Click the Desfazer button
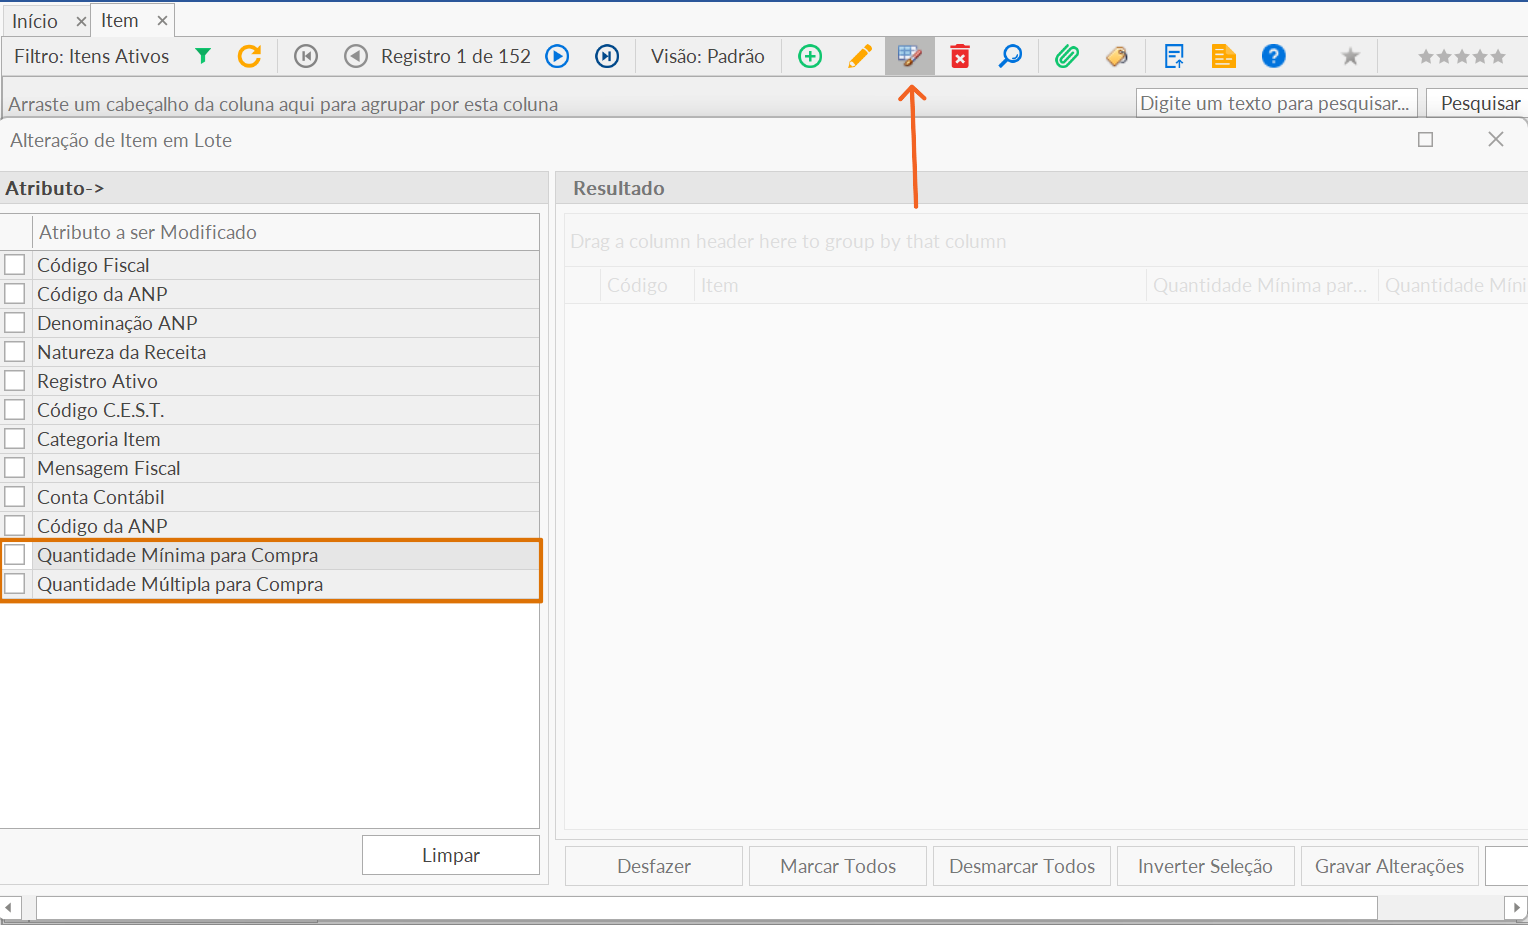 point(654,866)
